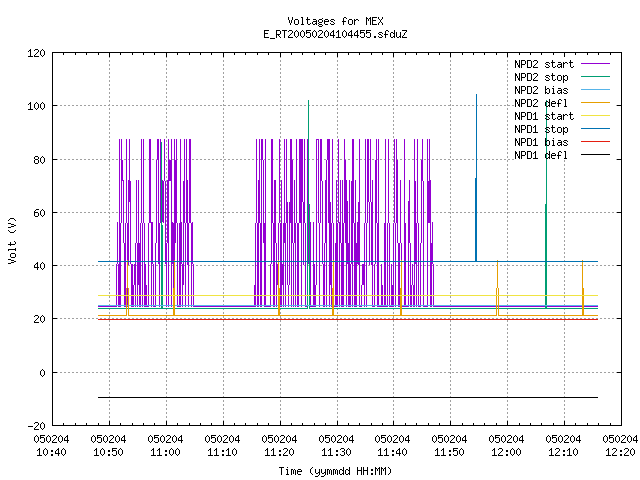This screenshot has width=640, height=480.
Task: Click the x-axis tick label 12:20
Action: tap(620, 452)
